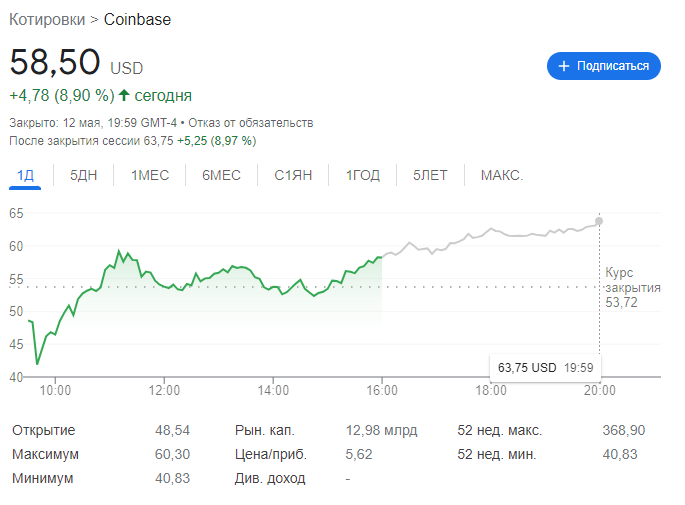The height and width of the screenshot is (505, 685).
Task: Show the 1МЕС price chart
Action: (x=150, y=175)
